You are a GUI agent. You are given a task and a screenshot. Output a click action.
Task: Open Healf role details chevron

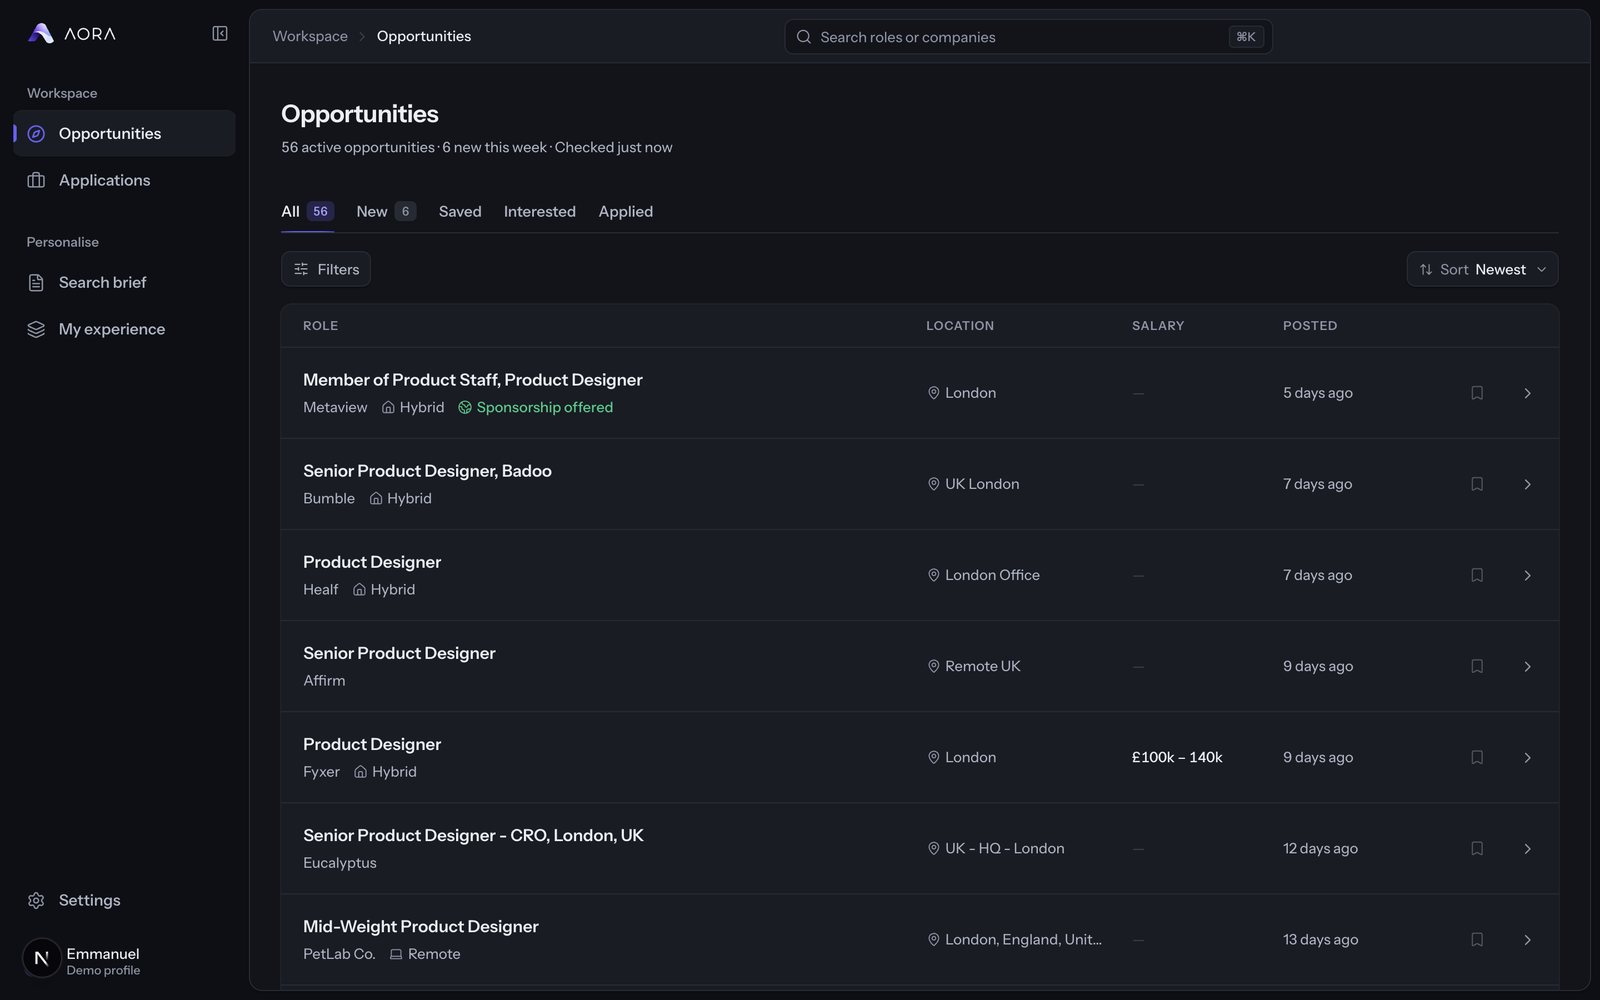(x=1527, y=575)
